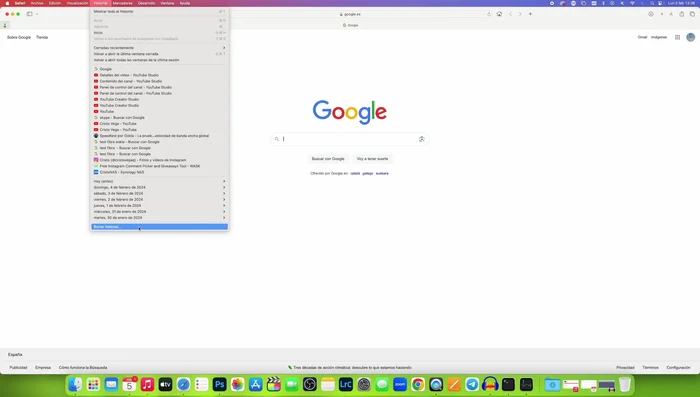Choose Mostrar todo el historial
This screenshot has width=700, height=397.
pyautogui.click(x=159, y=12)
